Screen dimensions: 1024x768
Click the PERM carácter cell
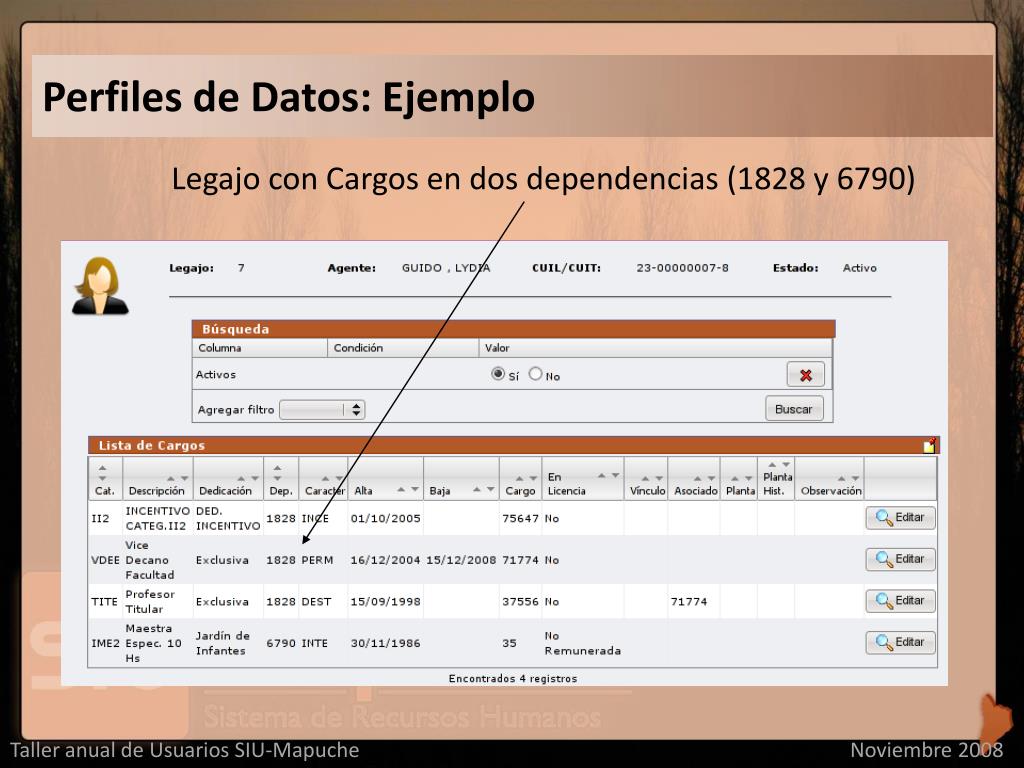pyautogui.click(x=317, y=560)
